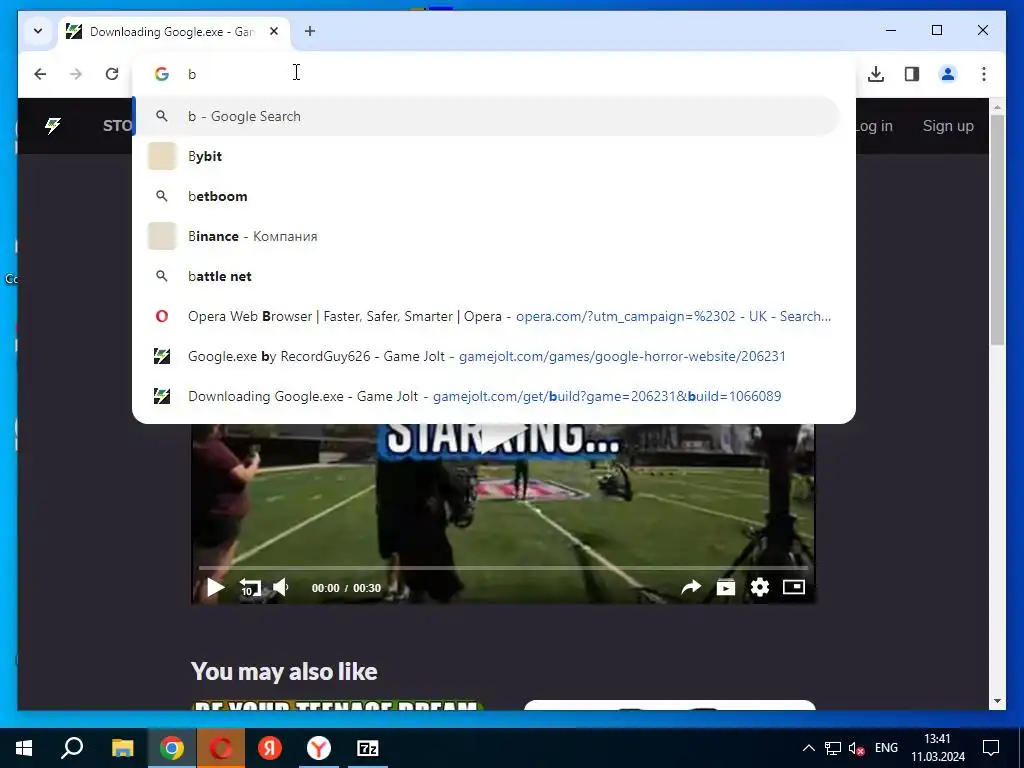Image resolution: width=1024 pixels, height=768 pixels.
Task: Click the browser forward arrow
Action: click(76, 74)
